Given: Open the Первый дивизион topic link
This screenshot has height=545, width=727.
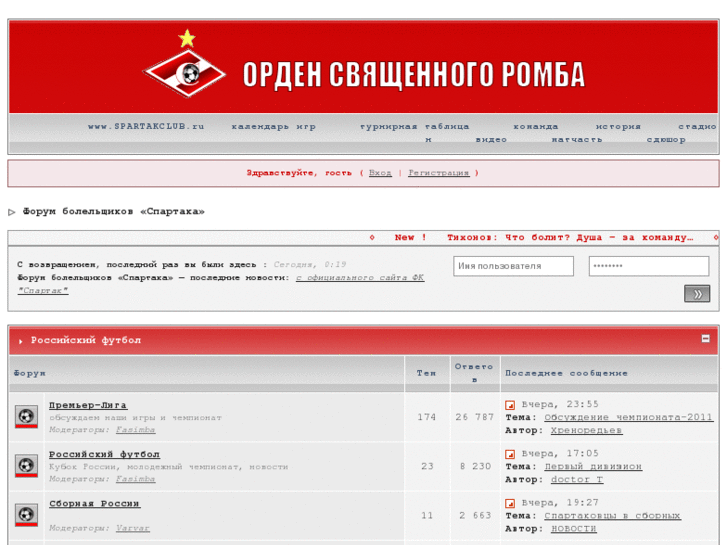Looking at the screenshot, I should (593, 466).
